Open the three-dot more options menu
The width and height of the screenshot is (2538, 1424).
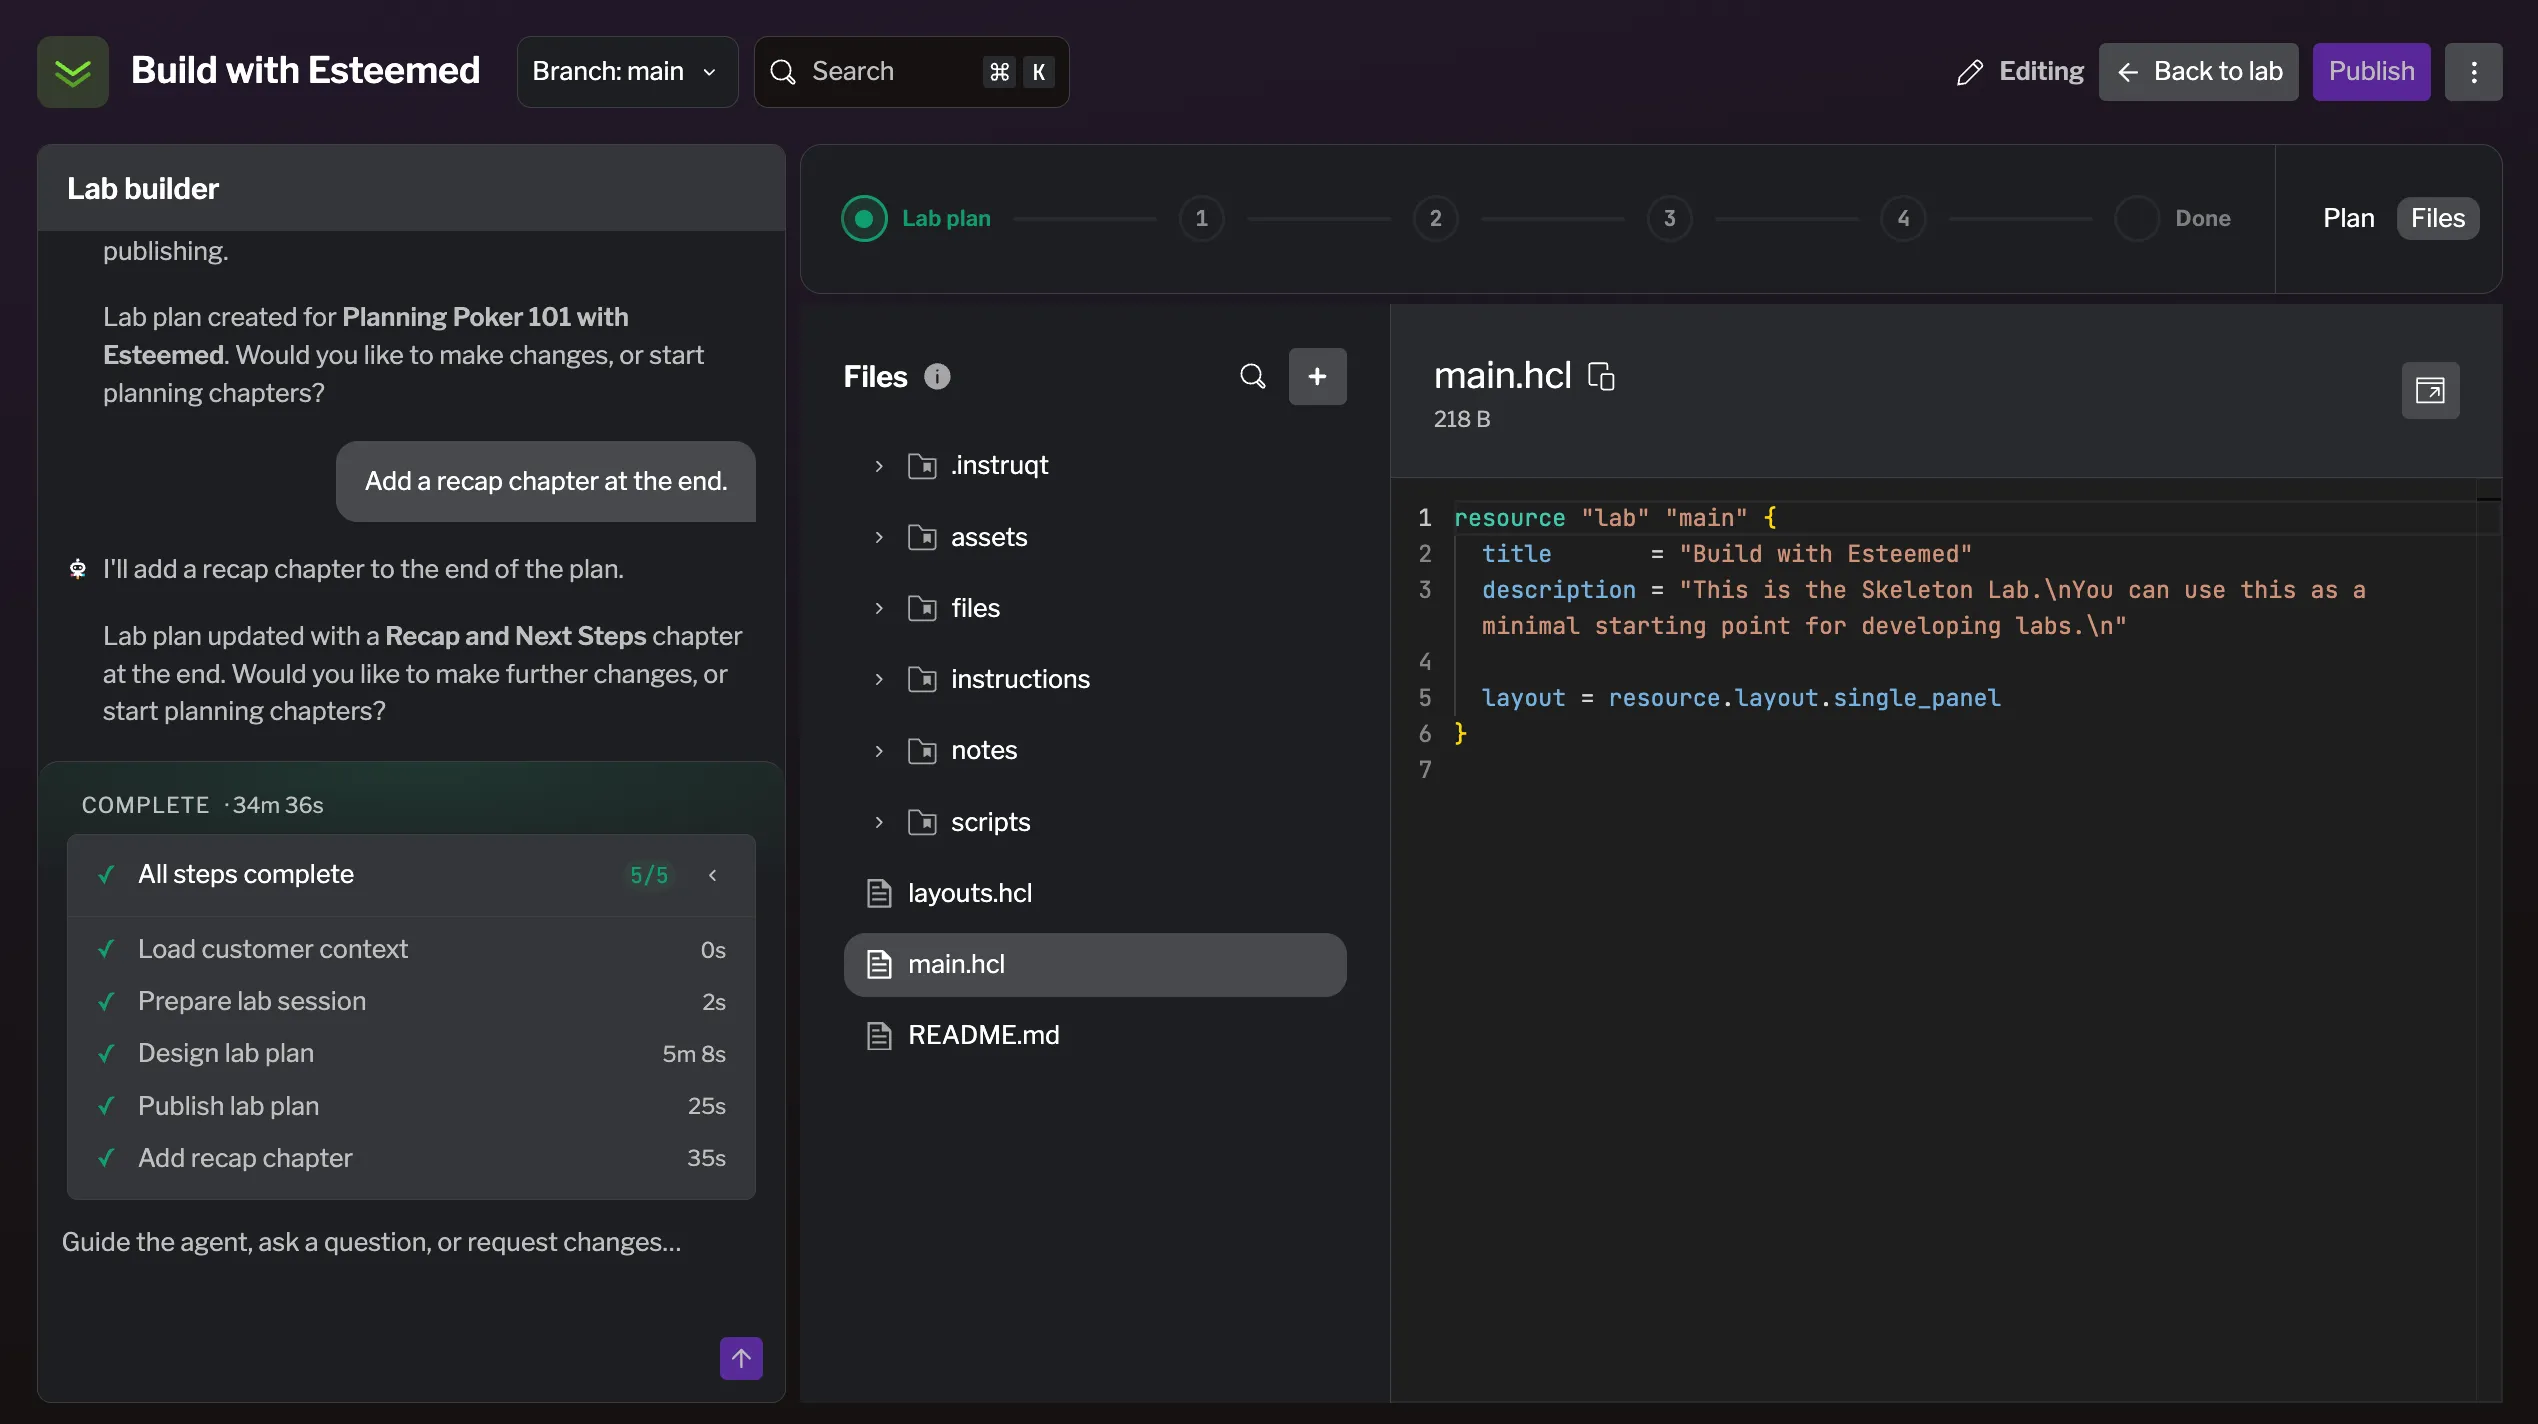(x=2473, y=72)
